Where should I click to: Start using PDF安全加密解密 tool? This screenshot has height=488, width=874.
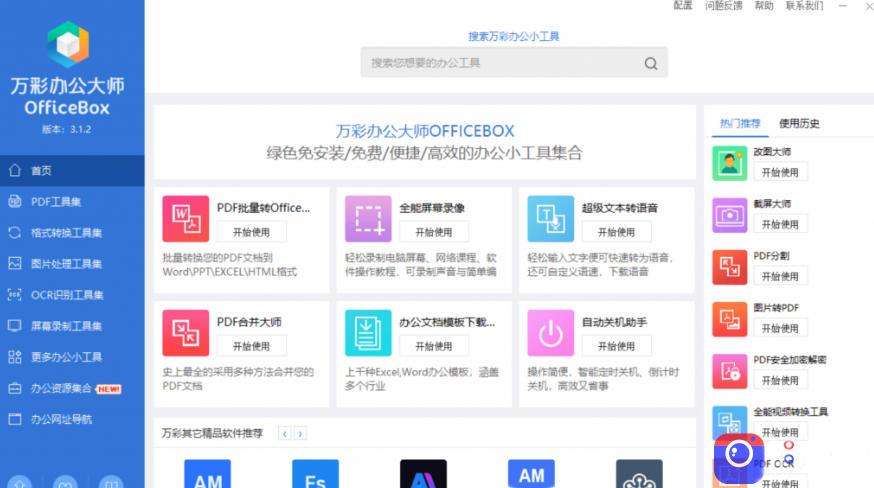[x=780, y=380]
